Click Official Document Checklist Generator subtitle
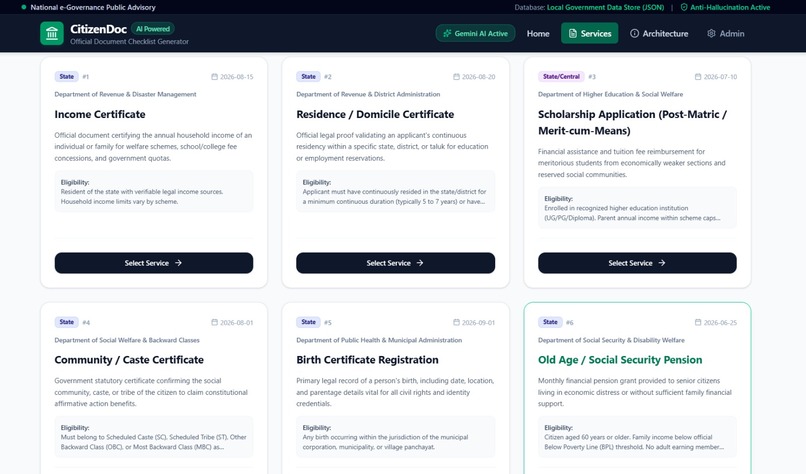The image size is (806, 474). coord(130,42)
